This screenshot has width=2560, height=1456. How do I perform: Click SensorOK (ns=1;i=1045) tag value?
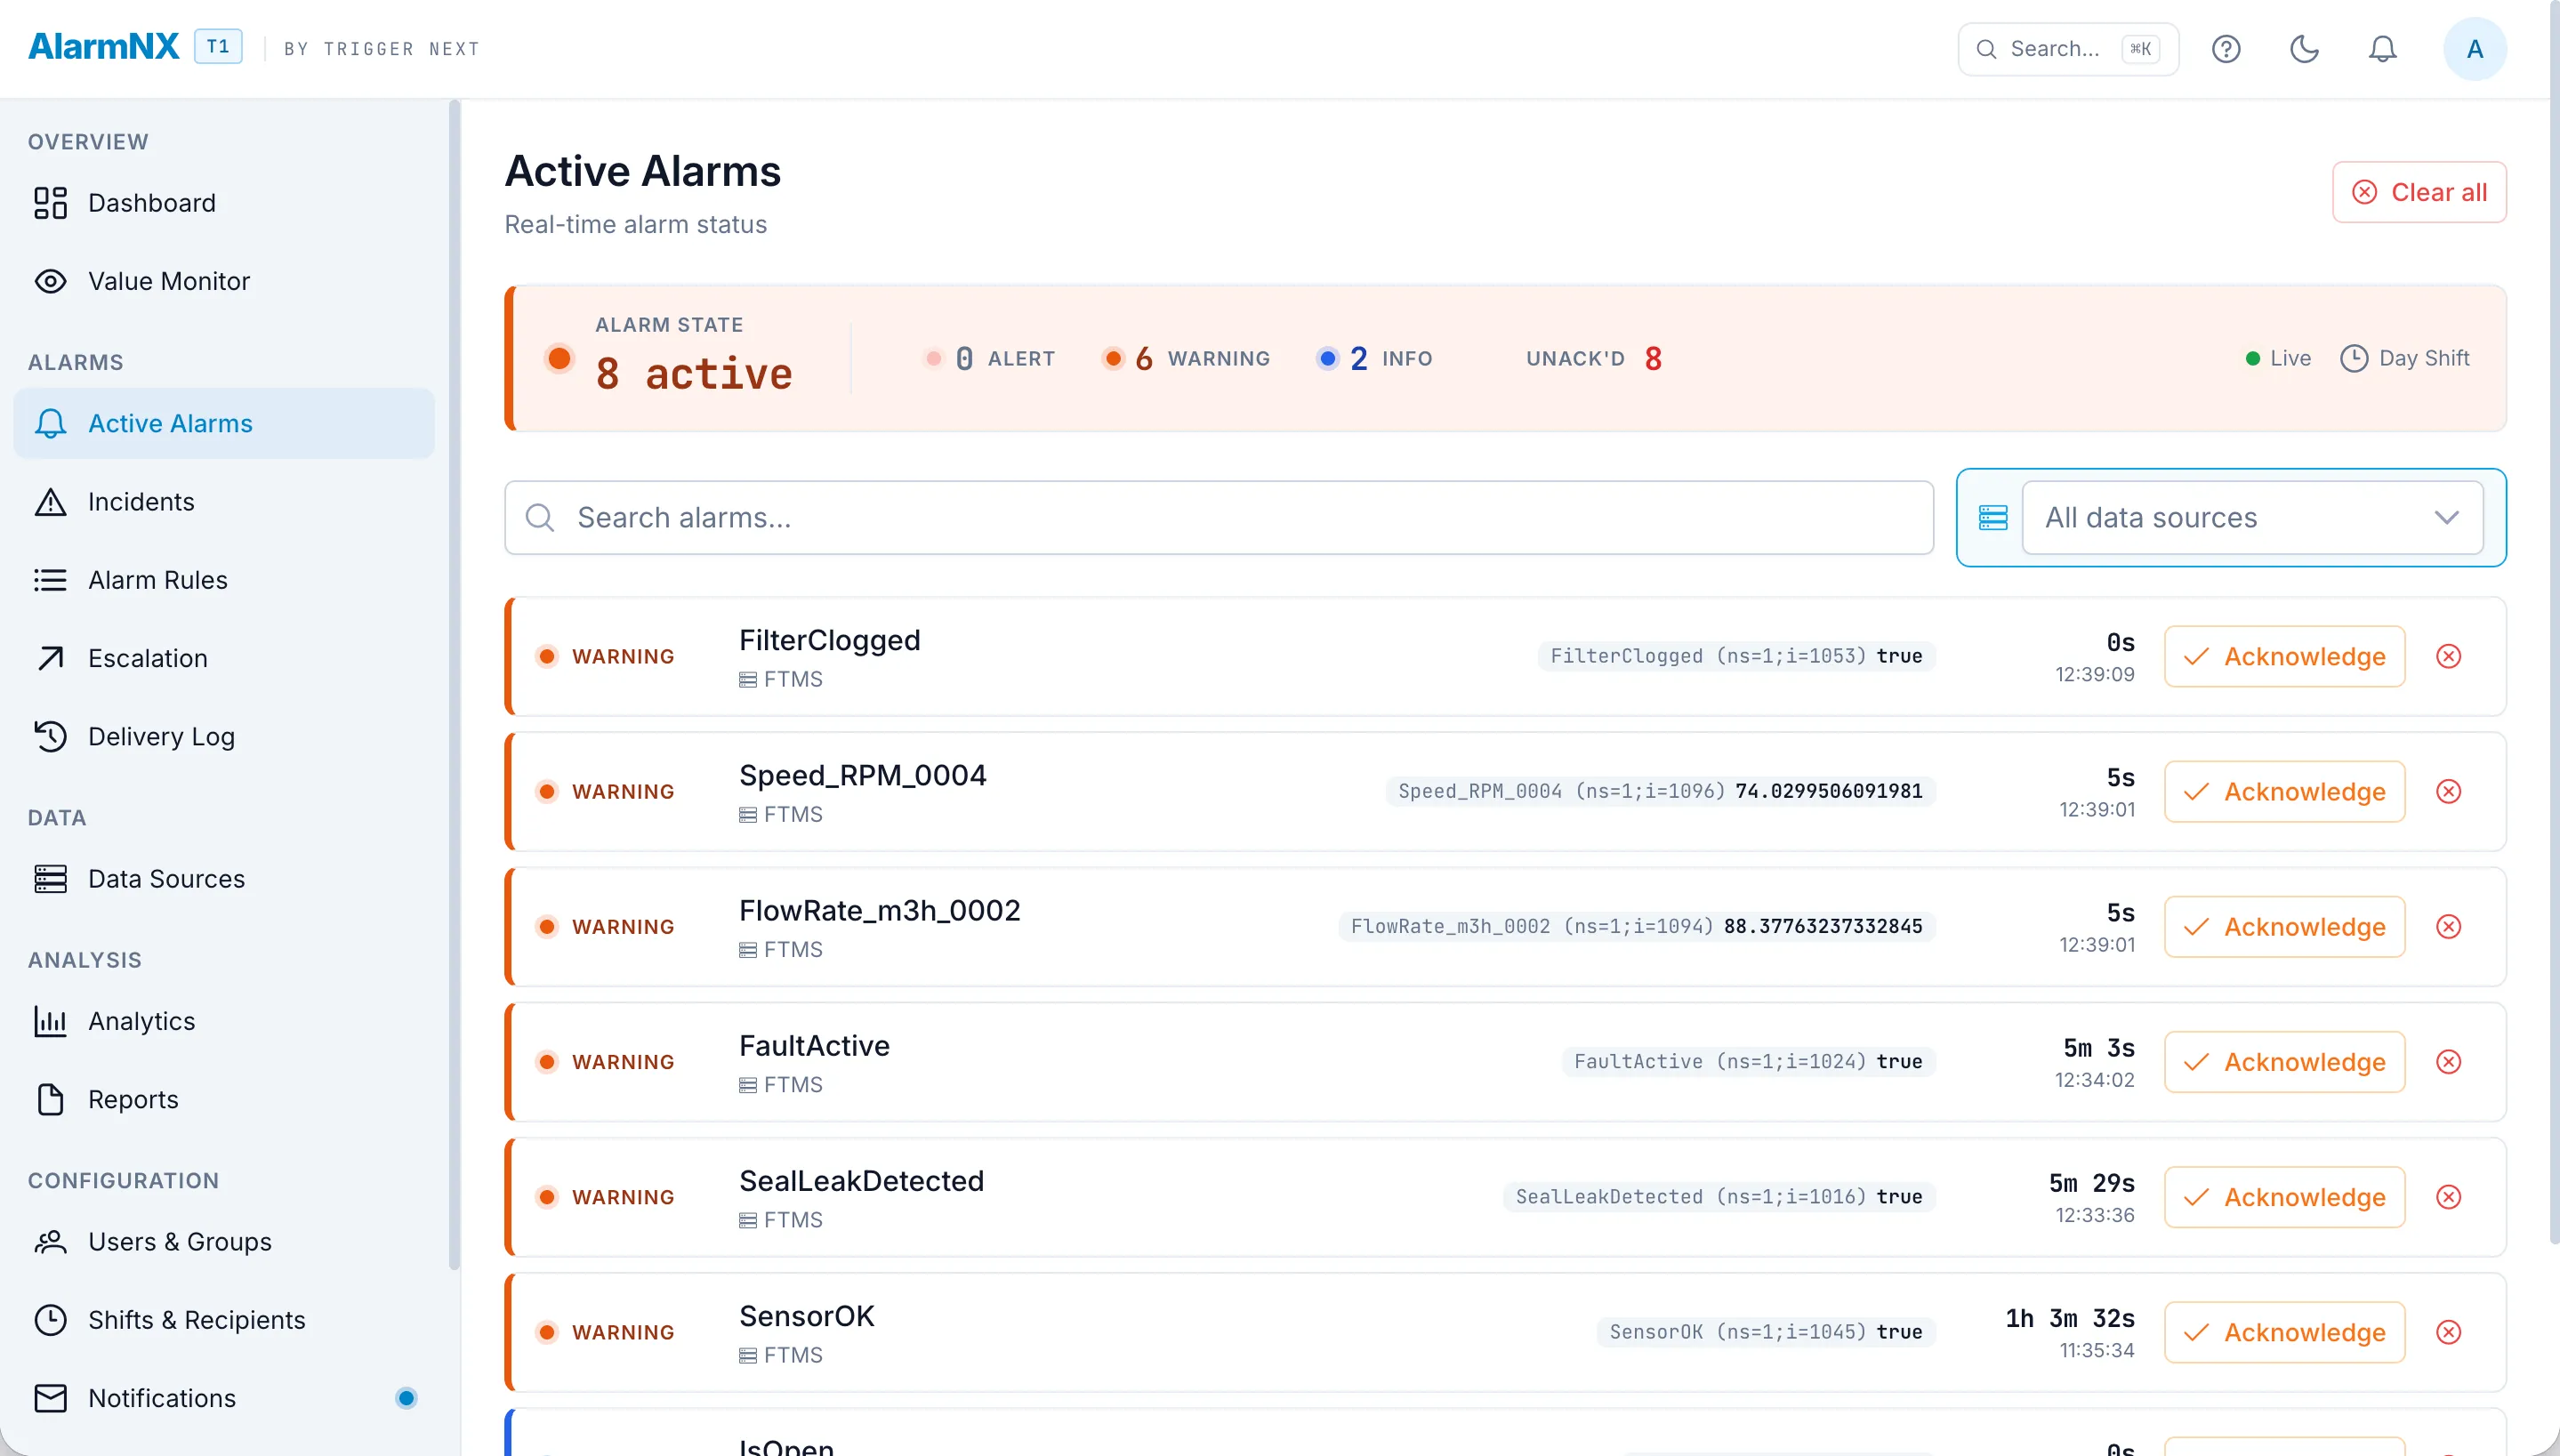(x=1766, y=1331)
